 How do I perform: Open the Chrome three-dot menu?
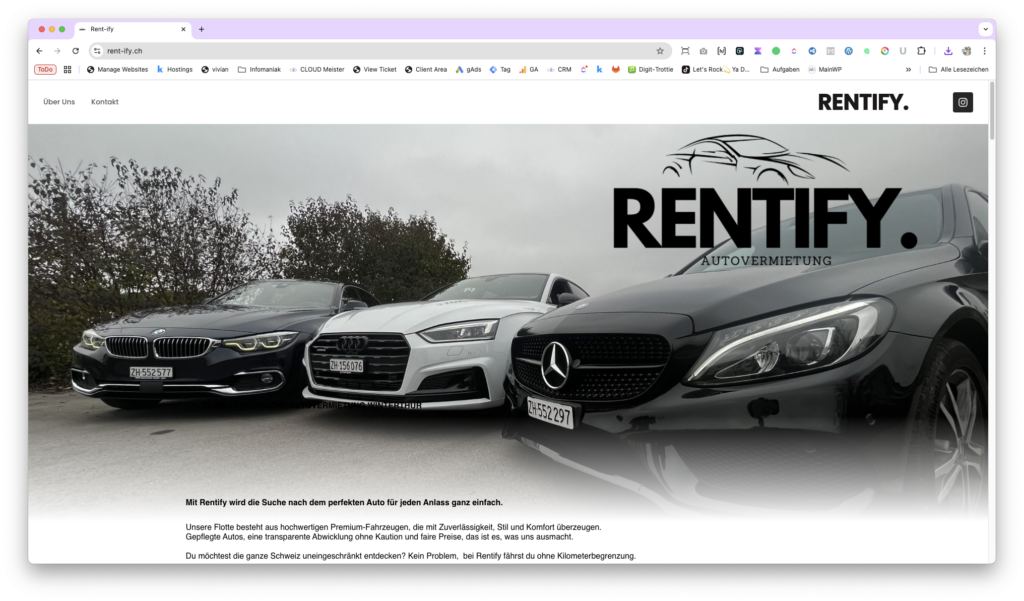984,51
